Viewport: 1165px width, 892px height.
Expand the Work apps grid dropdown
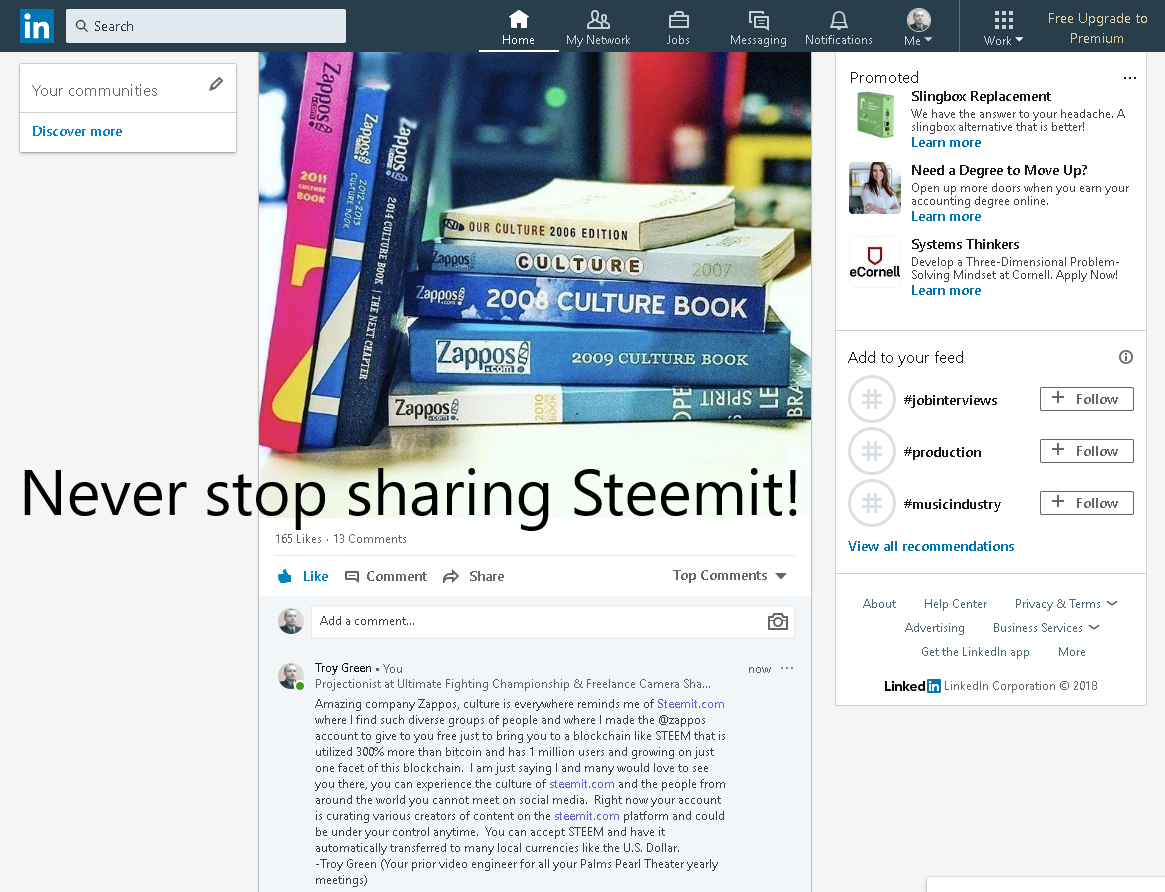(1003, 27)
